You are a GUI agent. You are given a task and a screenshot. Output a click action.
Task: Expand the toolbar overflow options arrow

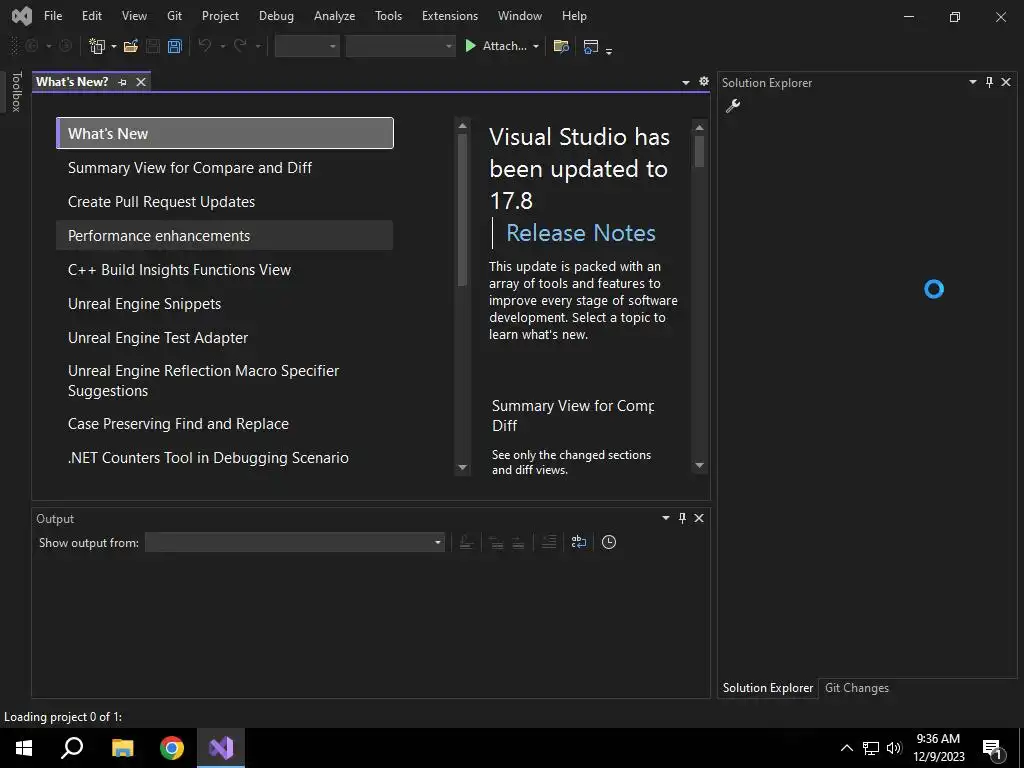click(x=609, y=51)
